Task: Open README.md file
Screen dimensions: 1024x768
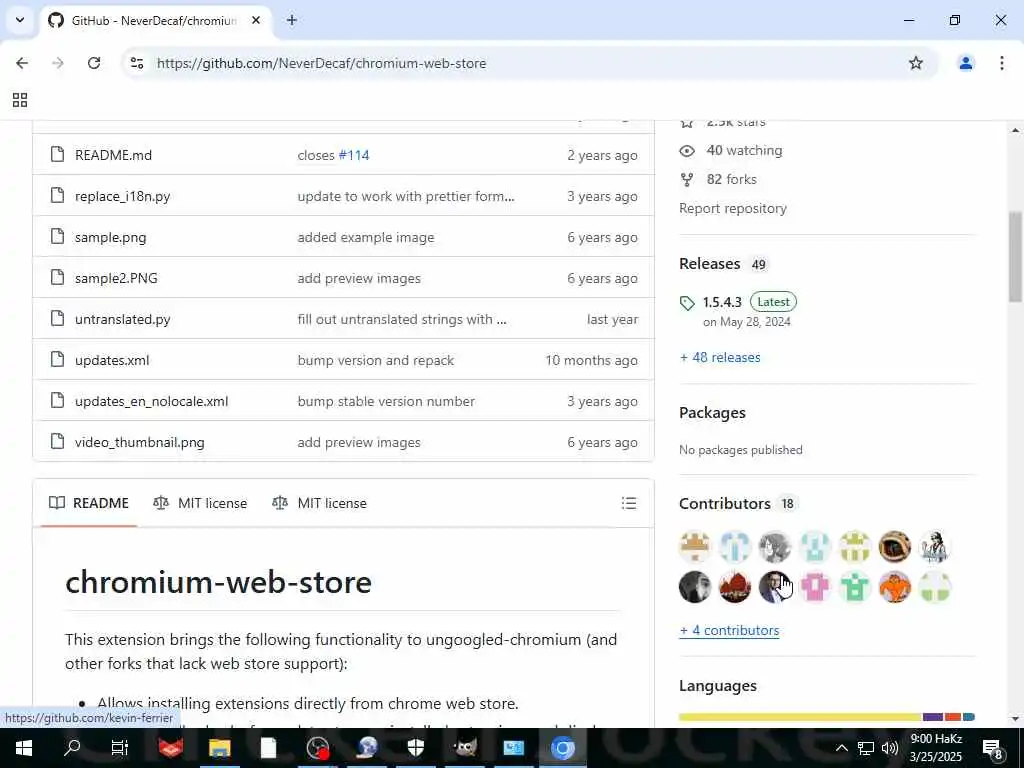Action: pos(113,155)
